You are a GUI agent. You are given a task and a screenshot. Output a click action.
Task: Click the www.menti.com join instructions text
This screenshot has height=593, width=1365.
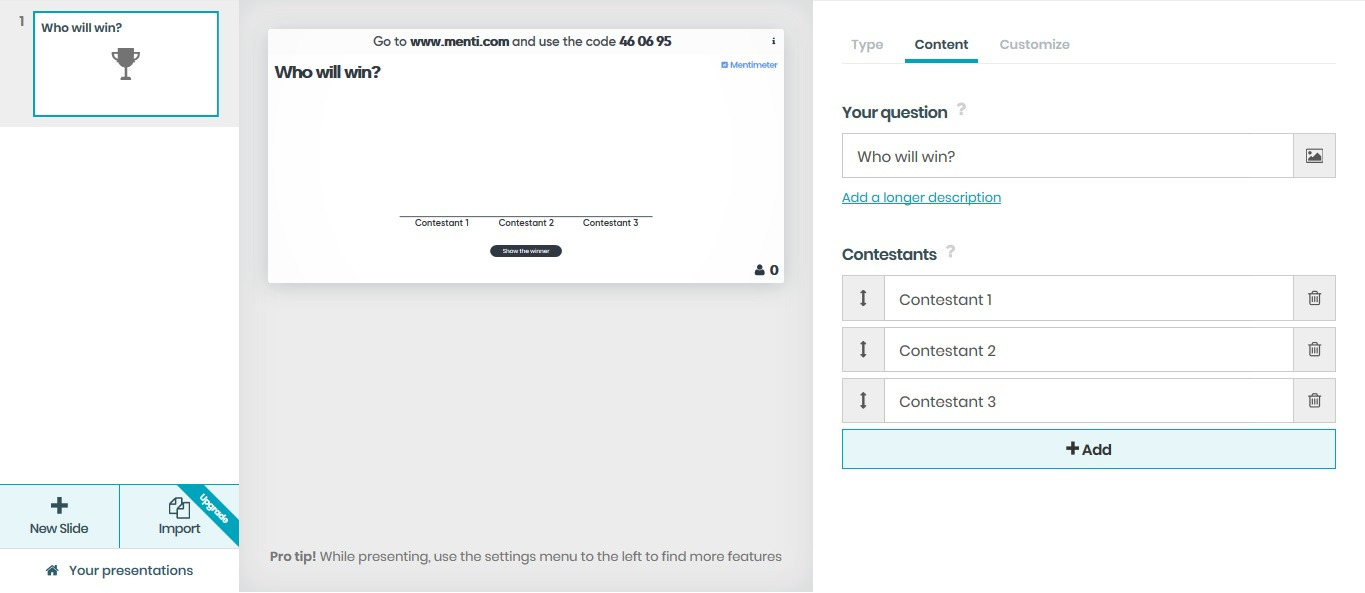522,41
